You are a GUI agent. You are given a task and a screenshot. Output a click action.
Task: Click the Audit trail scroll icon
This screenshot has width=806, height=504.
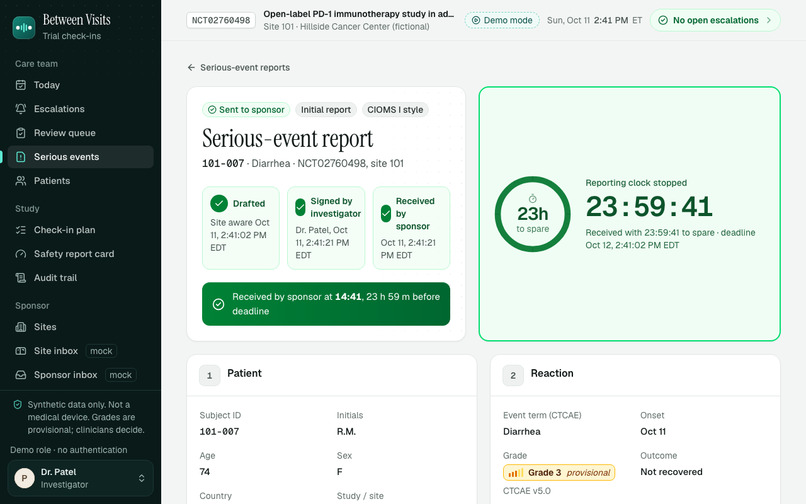click(21, 278)
